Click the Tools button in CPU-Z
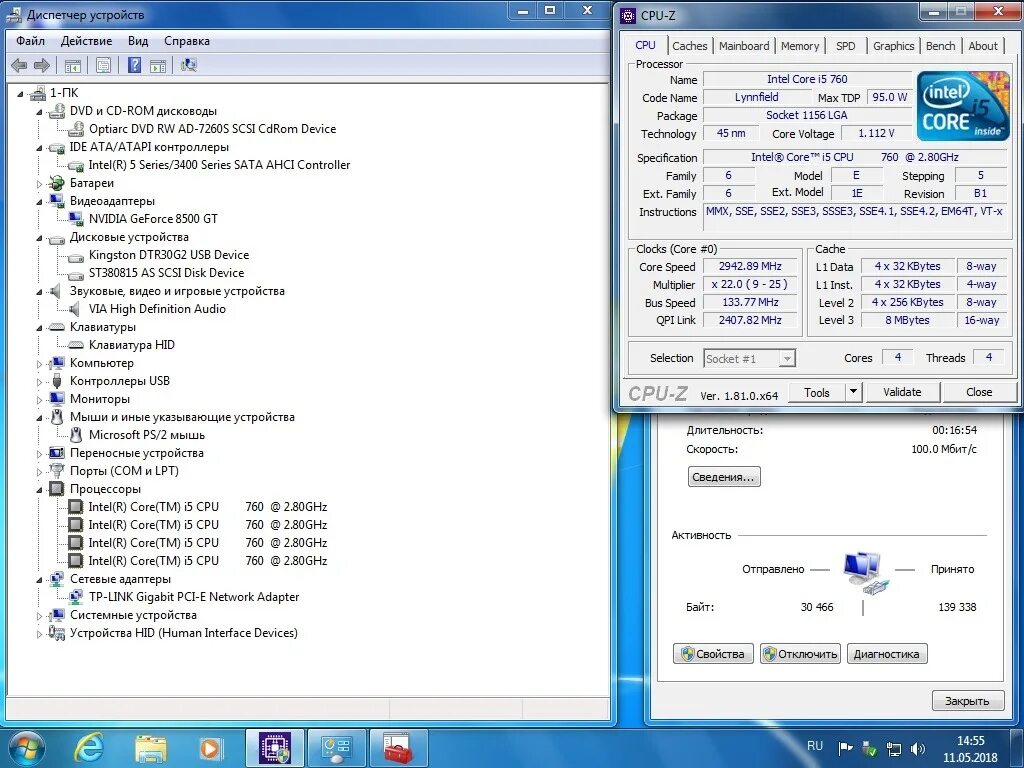 tap(817, 392)
